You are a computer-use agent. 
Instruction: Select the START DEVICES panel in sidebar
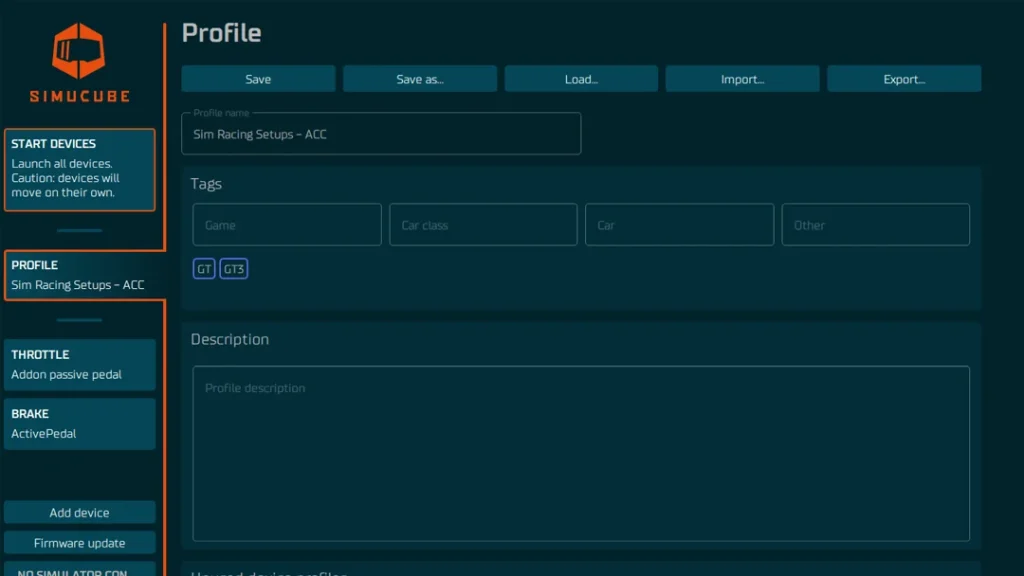(80, 168)
